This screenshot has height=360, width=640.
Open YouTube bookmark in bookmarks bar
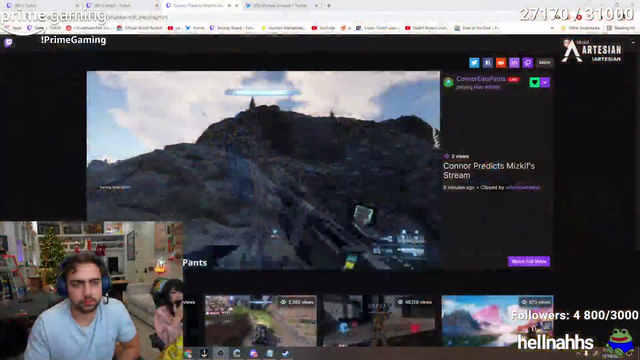tap(323, 28)
